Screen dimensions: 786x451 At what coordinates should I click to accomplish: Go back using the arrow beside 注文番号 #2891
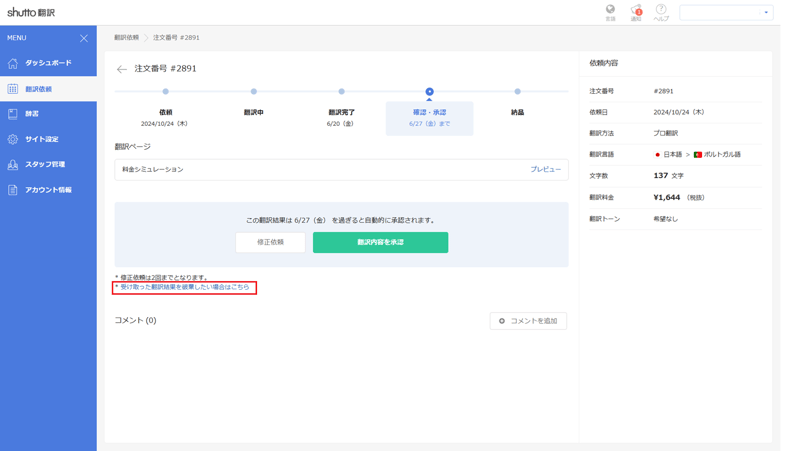122,69
